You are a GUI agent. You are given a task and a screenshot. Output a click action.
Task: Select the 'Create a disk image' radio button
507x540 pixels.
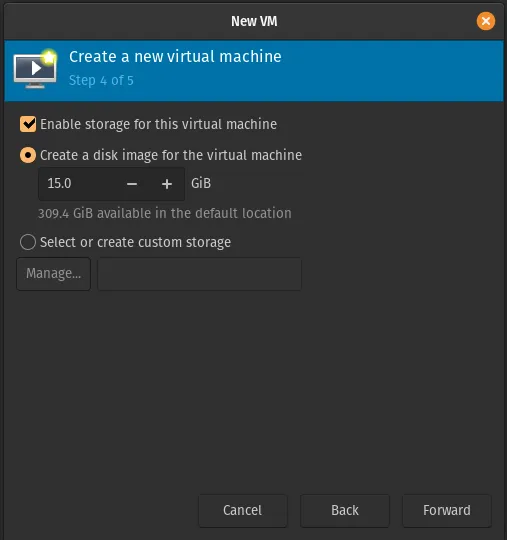click(x=28, y=155)
